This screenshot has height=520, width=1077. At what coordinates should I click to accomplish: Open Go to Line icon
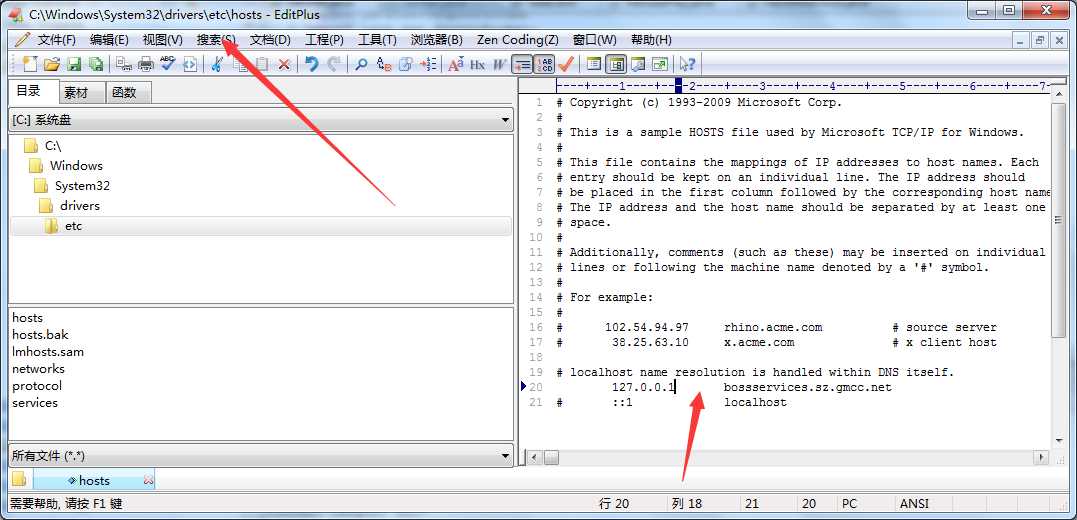(428, 65)
